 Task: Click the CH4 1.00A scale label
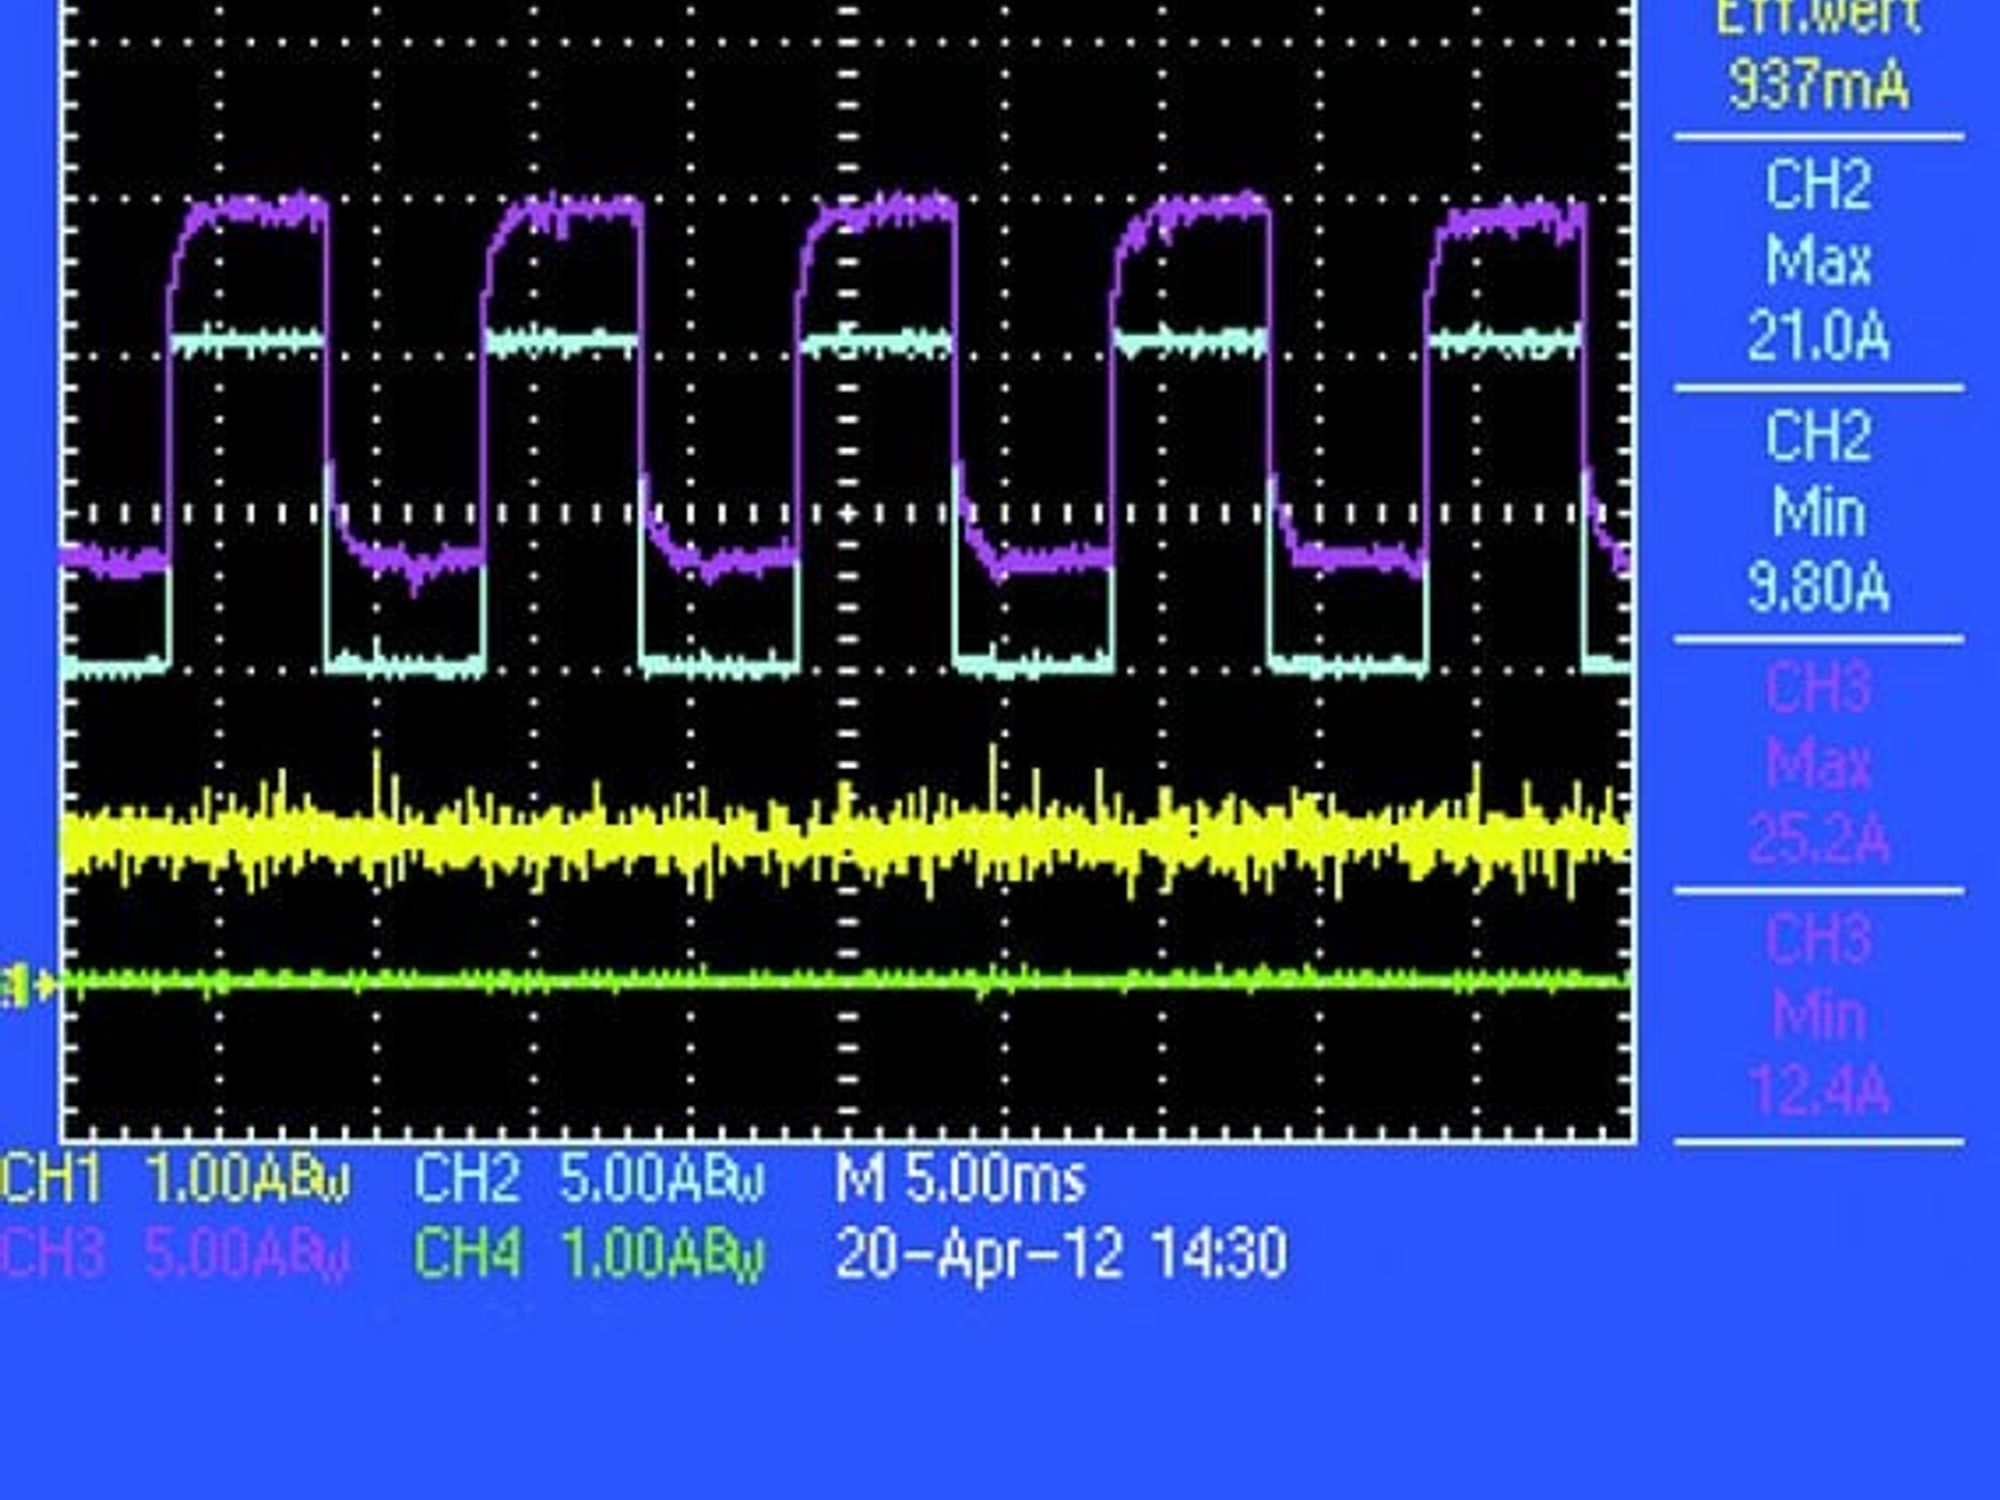589,1253
